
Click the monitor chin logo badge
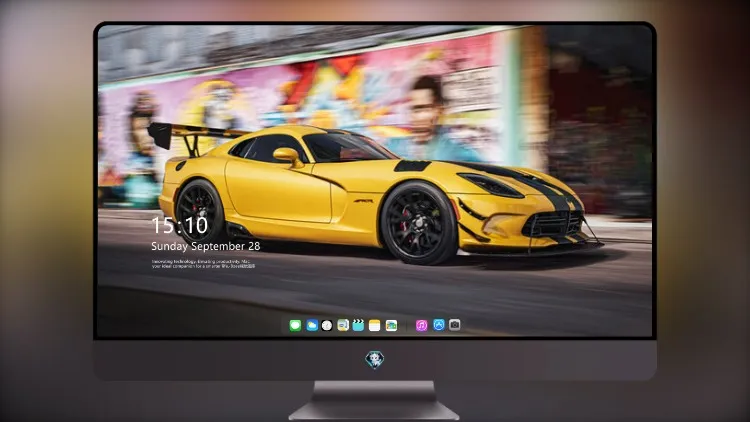click(375, 360)
